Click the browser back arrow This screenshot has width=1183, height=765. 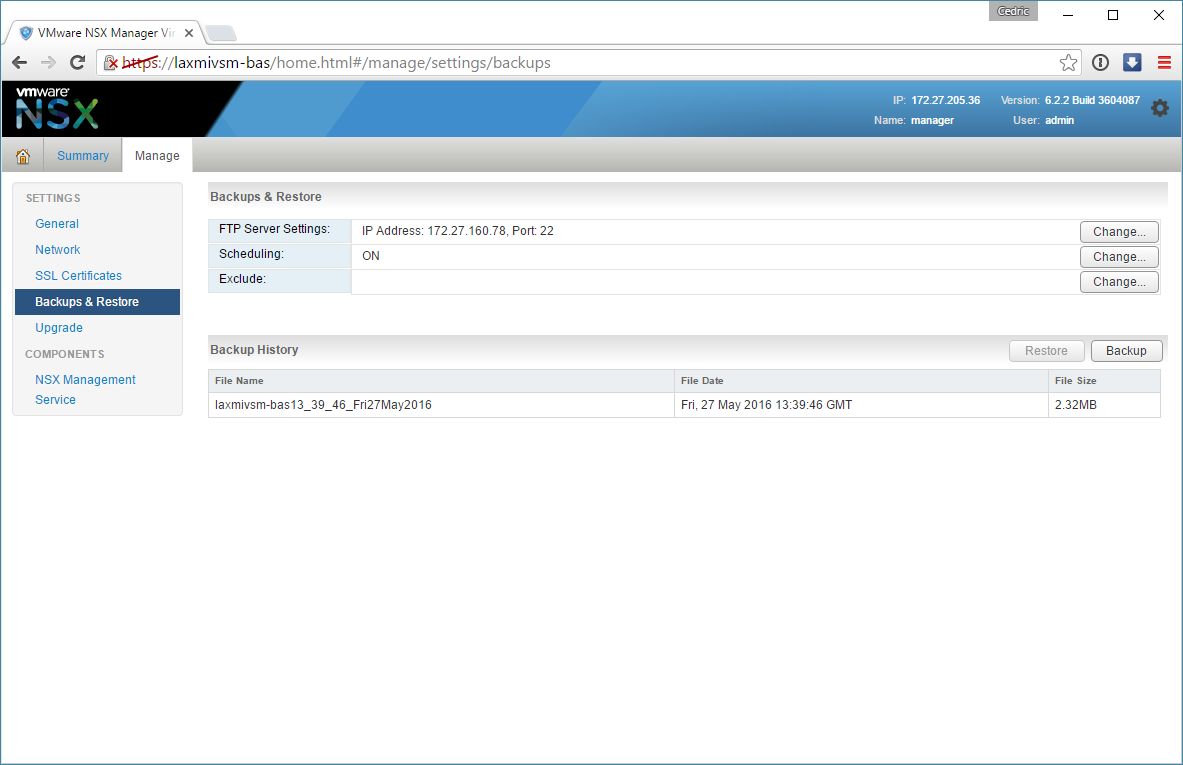click(20, 63)
